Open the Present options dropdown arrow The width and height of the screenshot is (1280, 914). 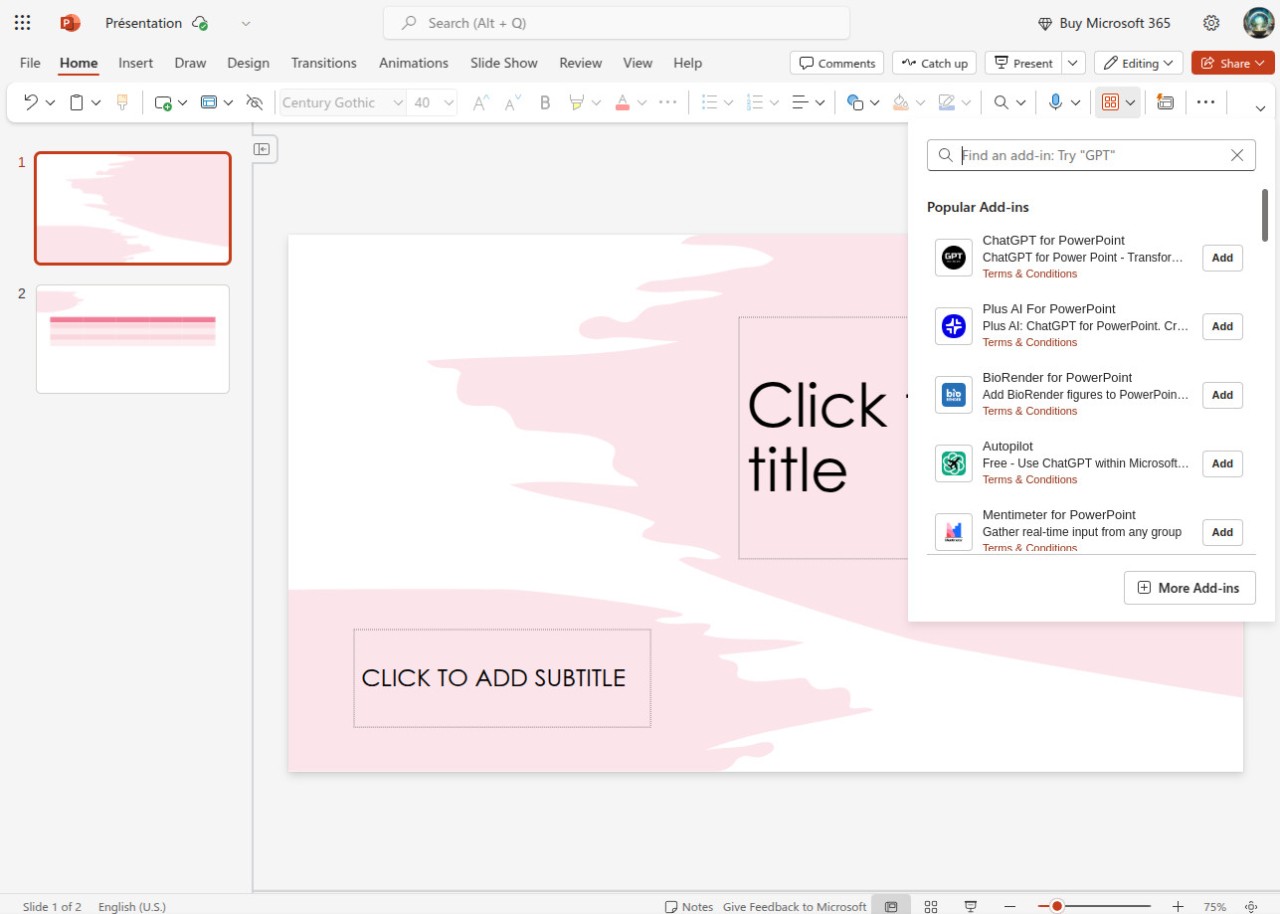tap(1073, 63)
